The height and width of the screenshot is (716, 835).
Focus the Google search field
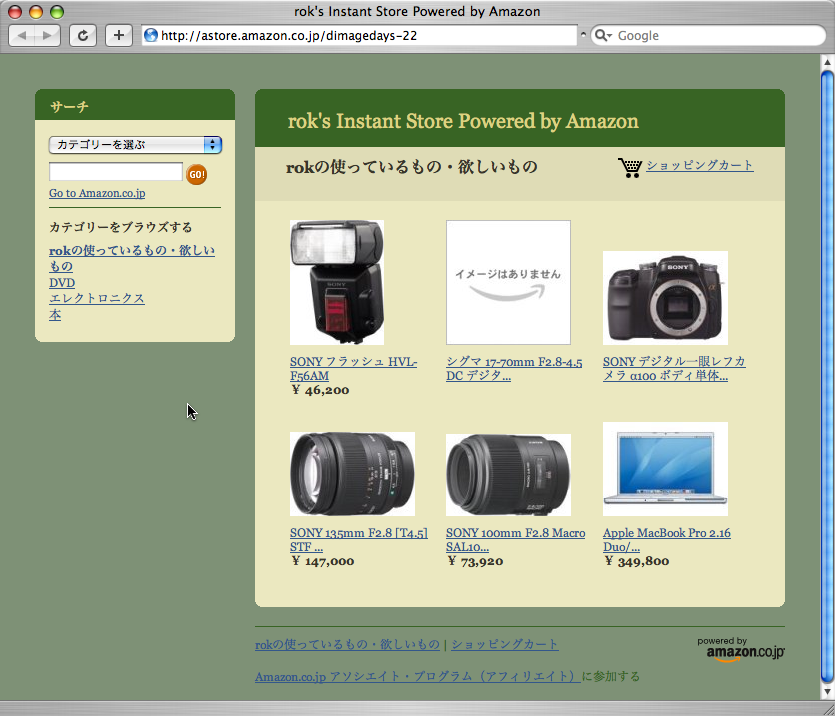pos(708,36)
